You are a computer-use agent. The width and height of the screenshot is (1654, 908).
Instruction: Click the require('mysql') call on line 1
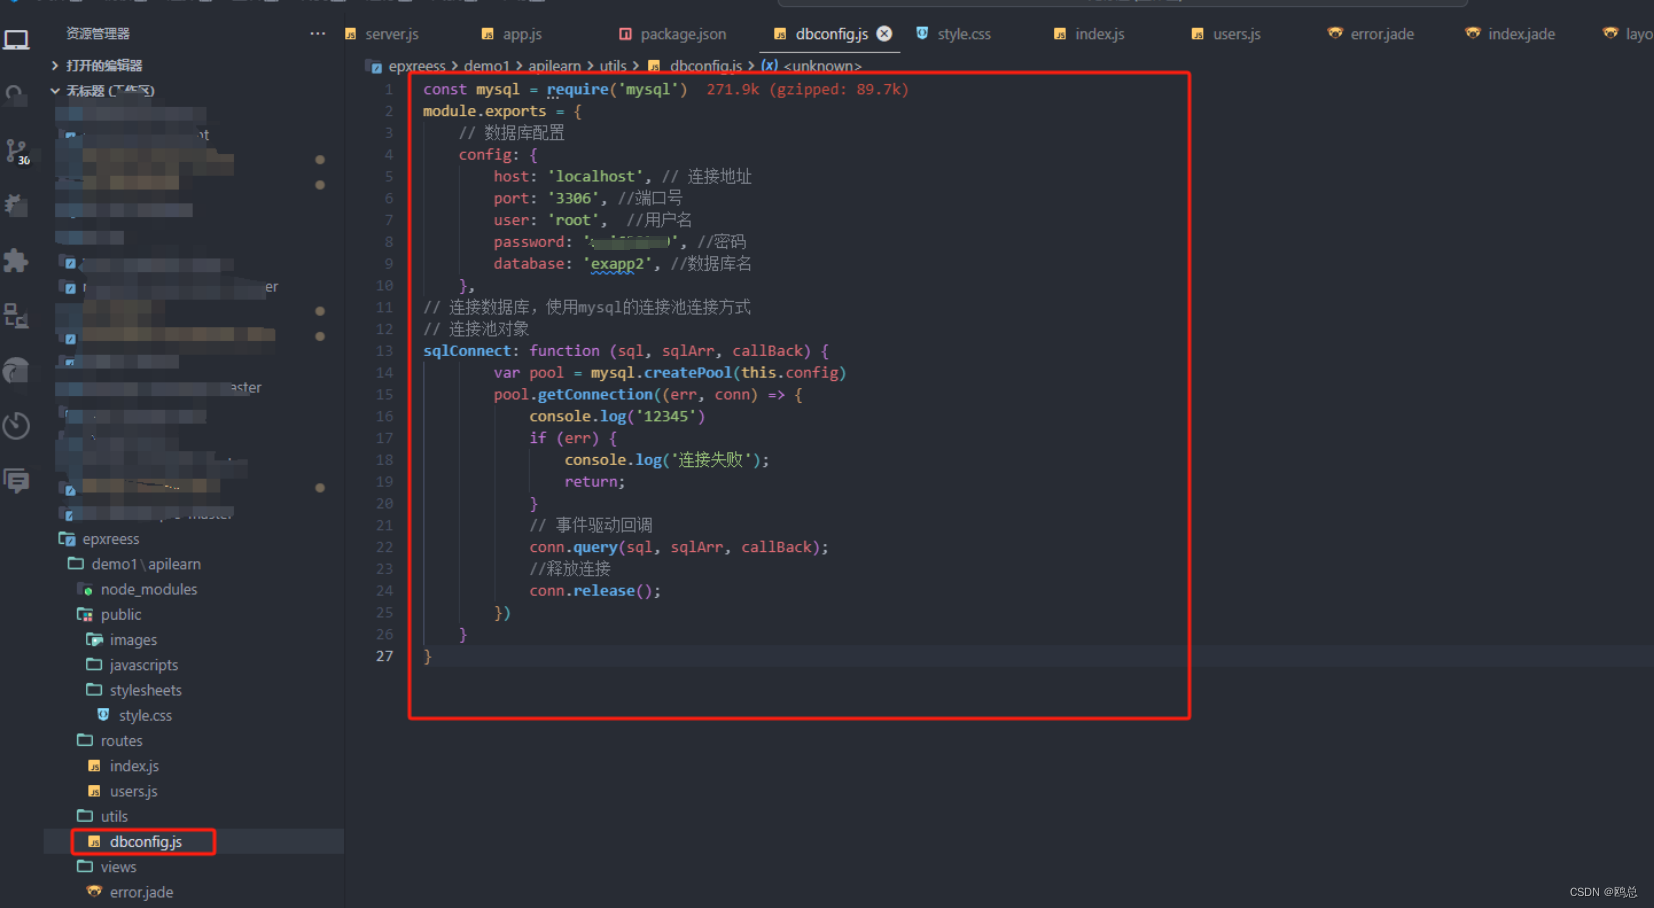pyautogui.click(x=617, y=89)
